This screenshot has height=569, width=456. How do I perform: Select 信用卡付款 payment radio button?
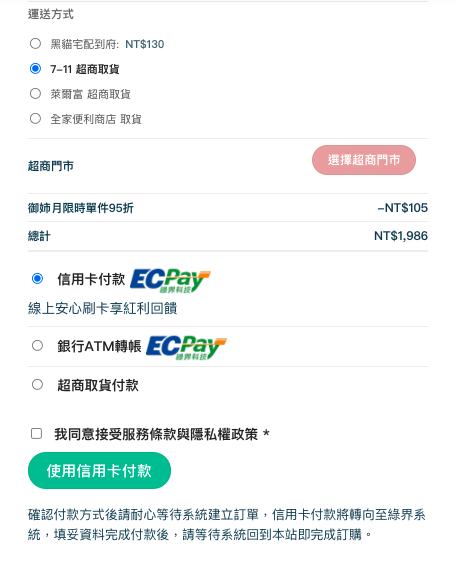point(37,279)
